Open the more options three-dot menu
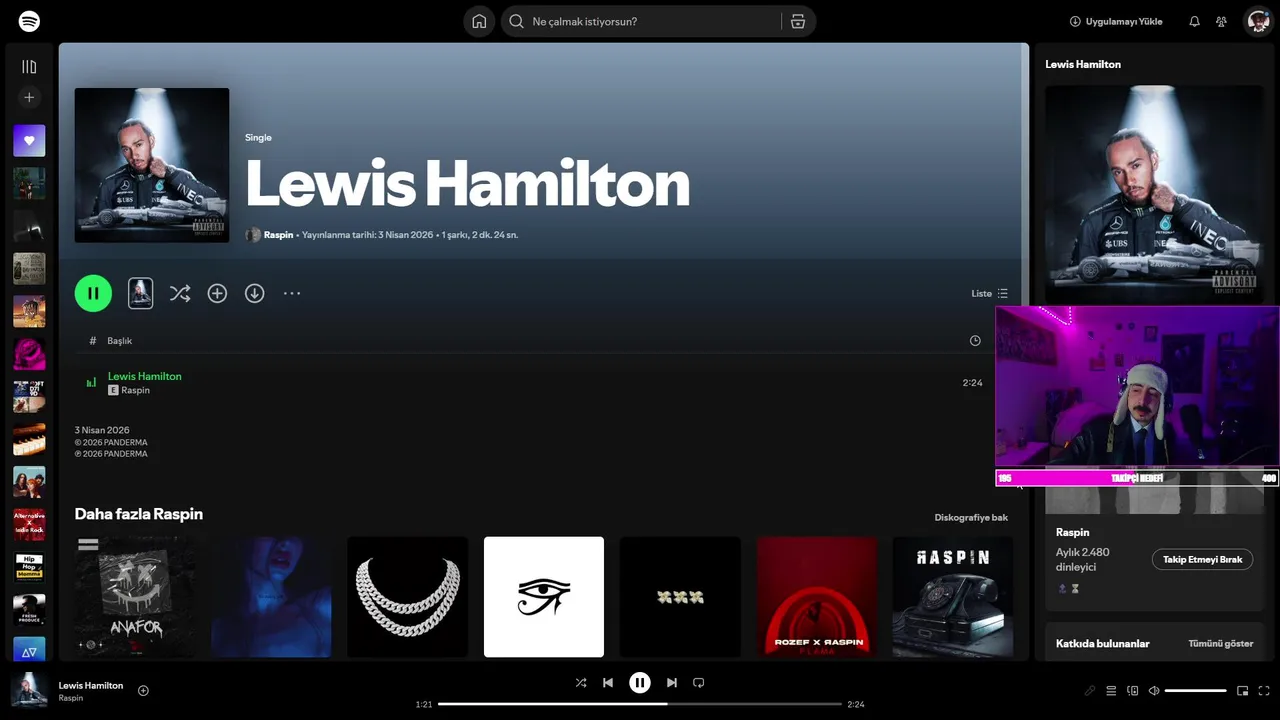The width and height of the screenshot is (1280, 720). [292, 293]
